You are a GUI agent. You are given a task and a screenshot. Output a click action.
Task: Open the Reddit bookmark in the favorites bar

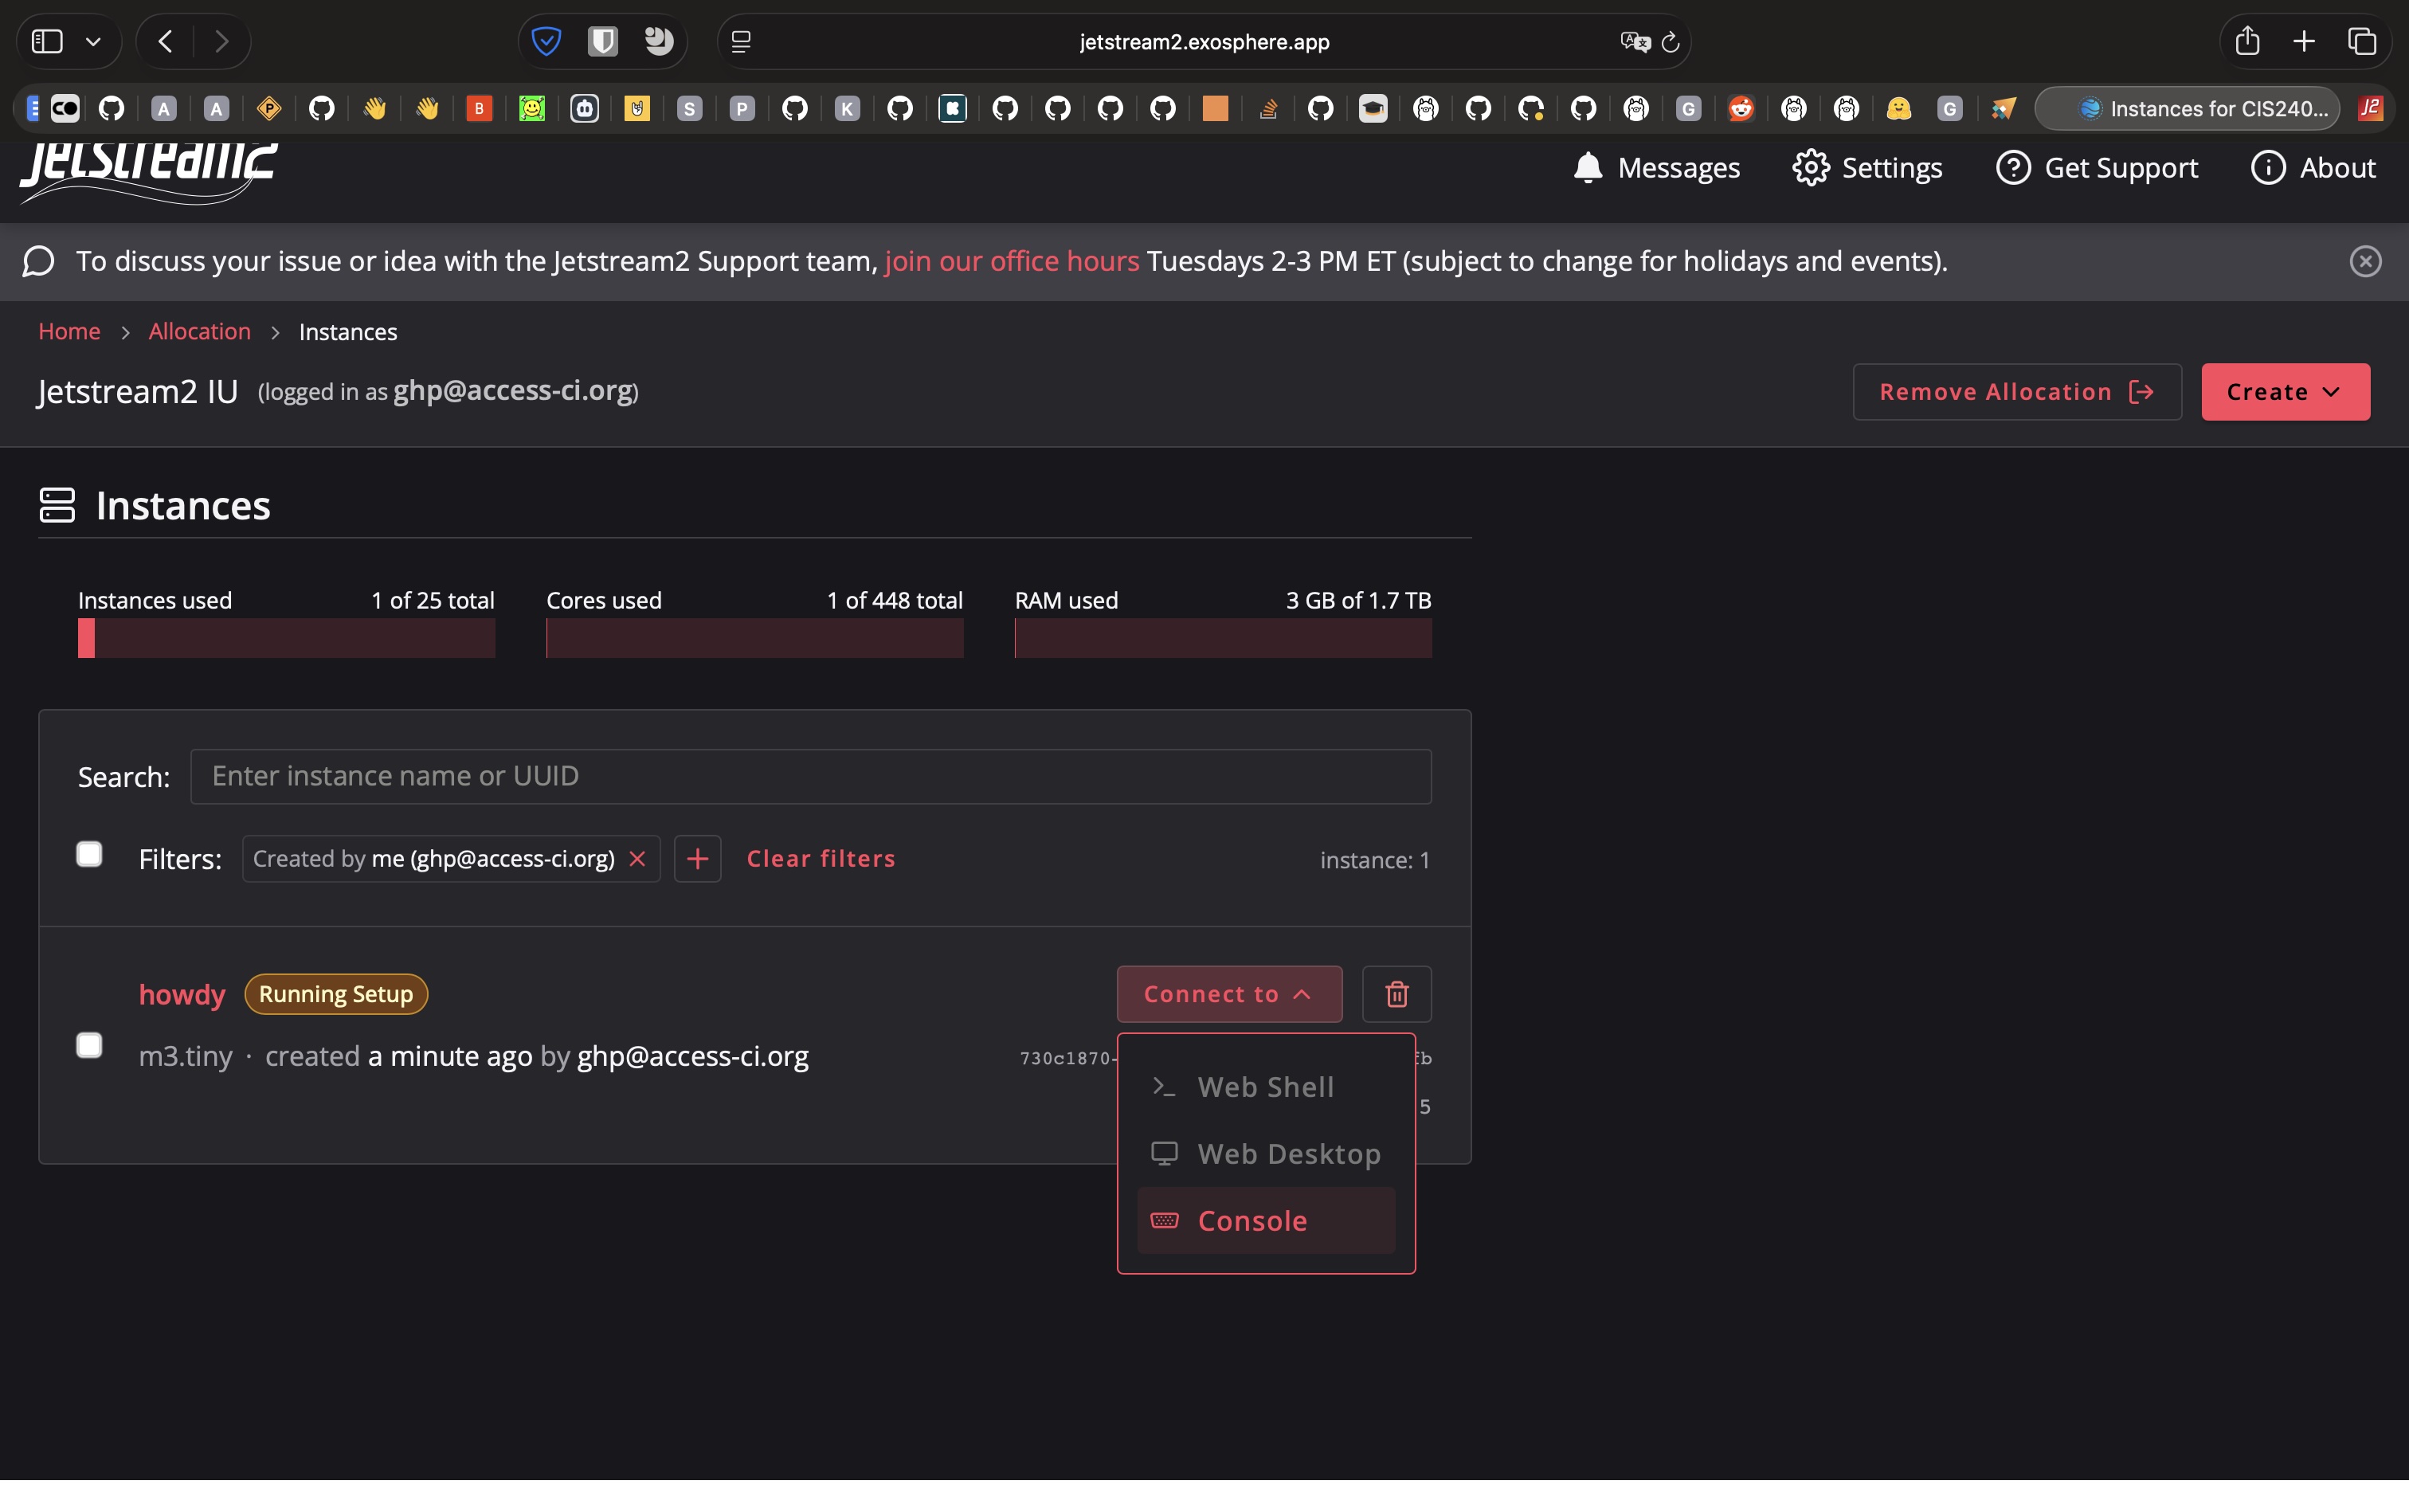coord(1741,108)
